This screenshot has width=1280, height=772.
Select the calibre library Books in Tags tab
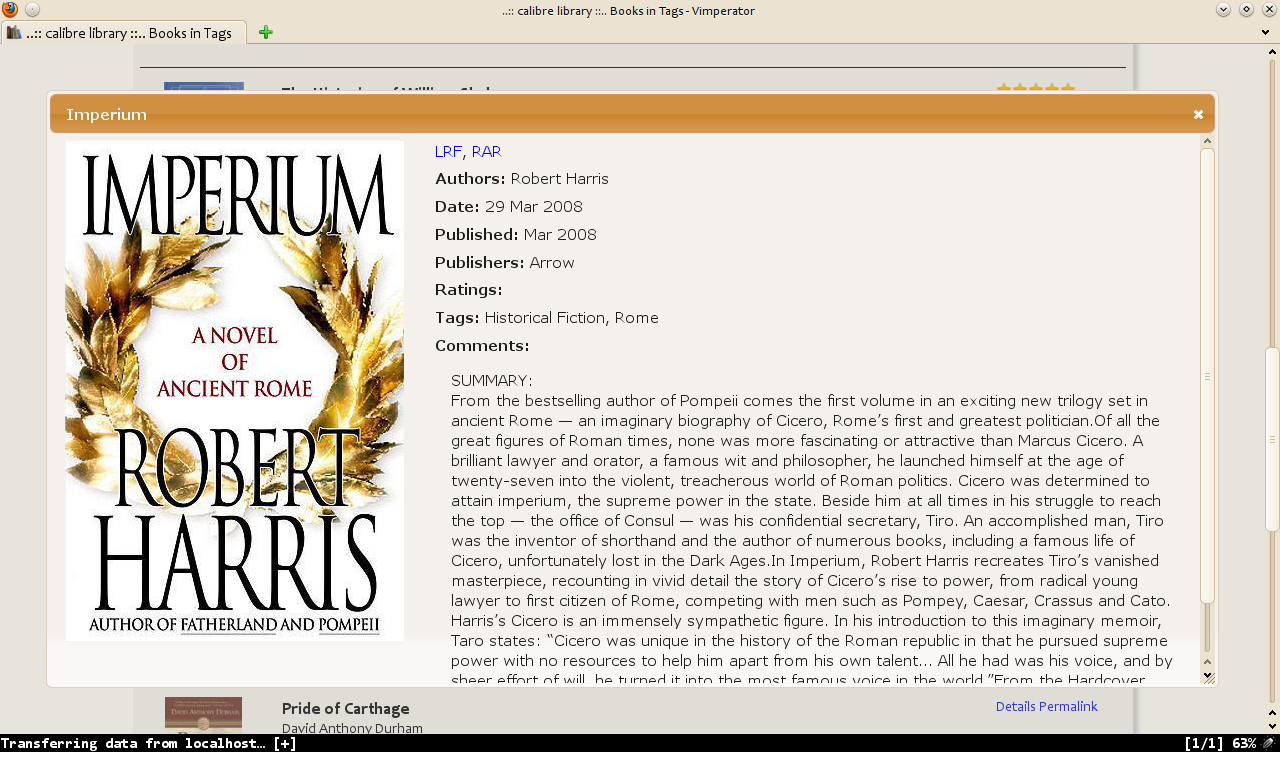(x=123, y=33)
